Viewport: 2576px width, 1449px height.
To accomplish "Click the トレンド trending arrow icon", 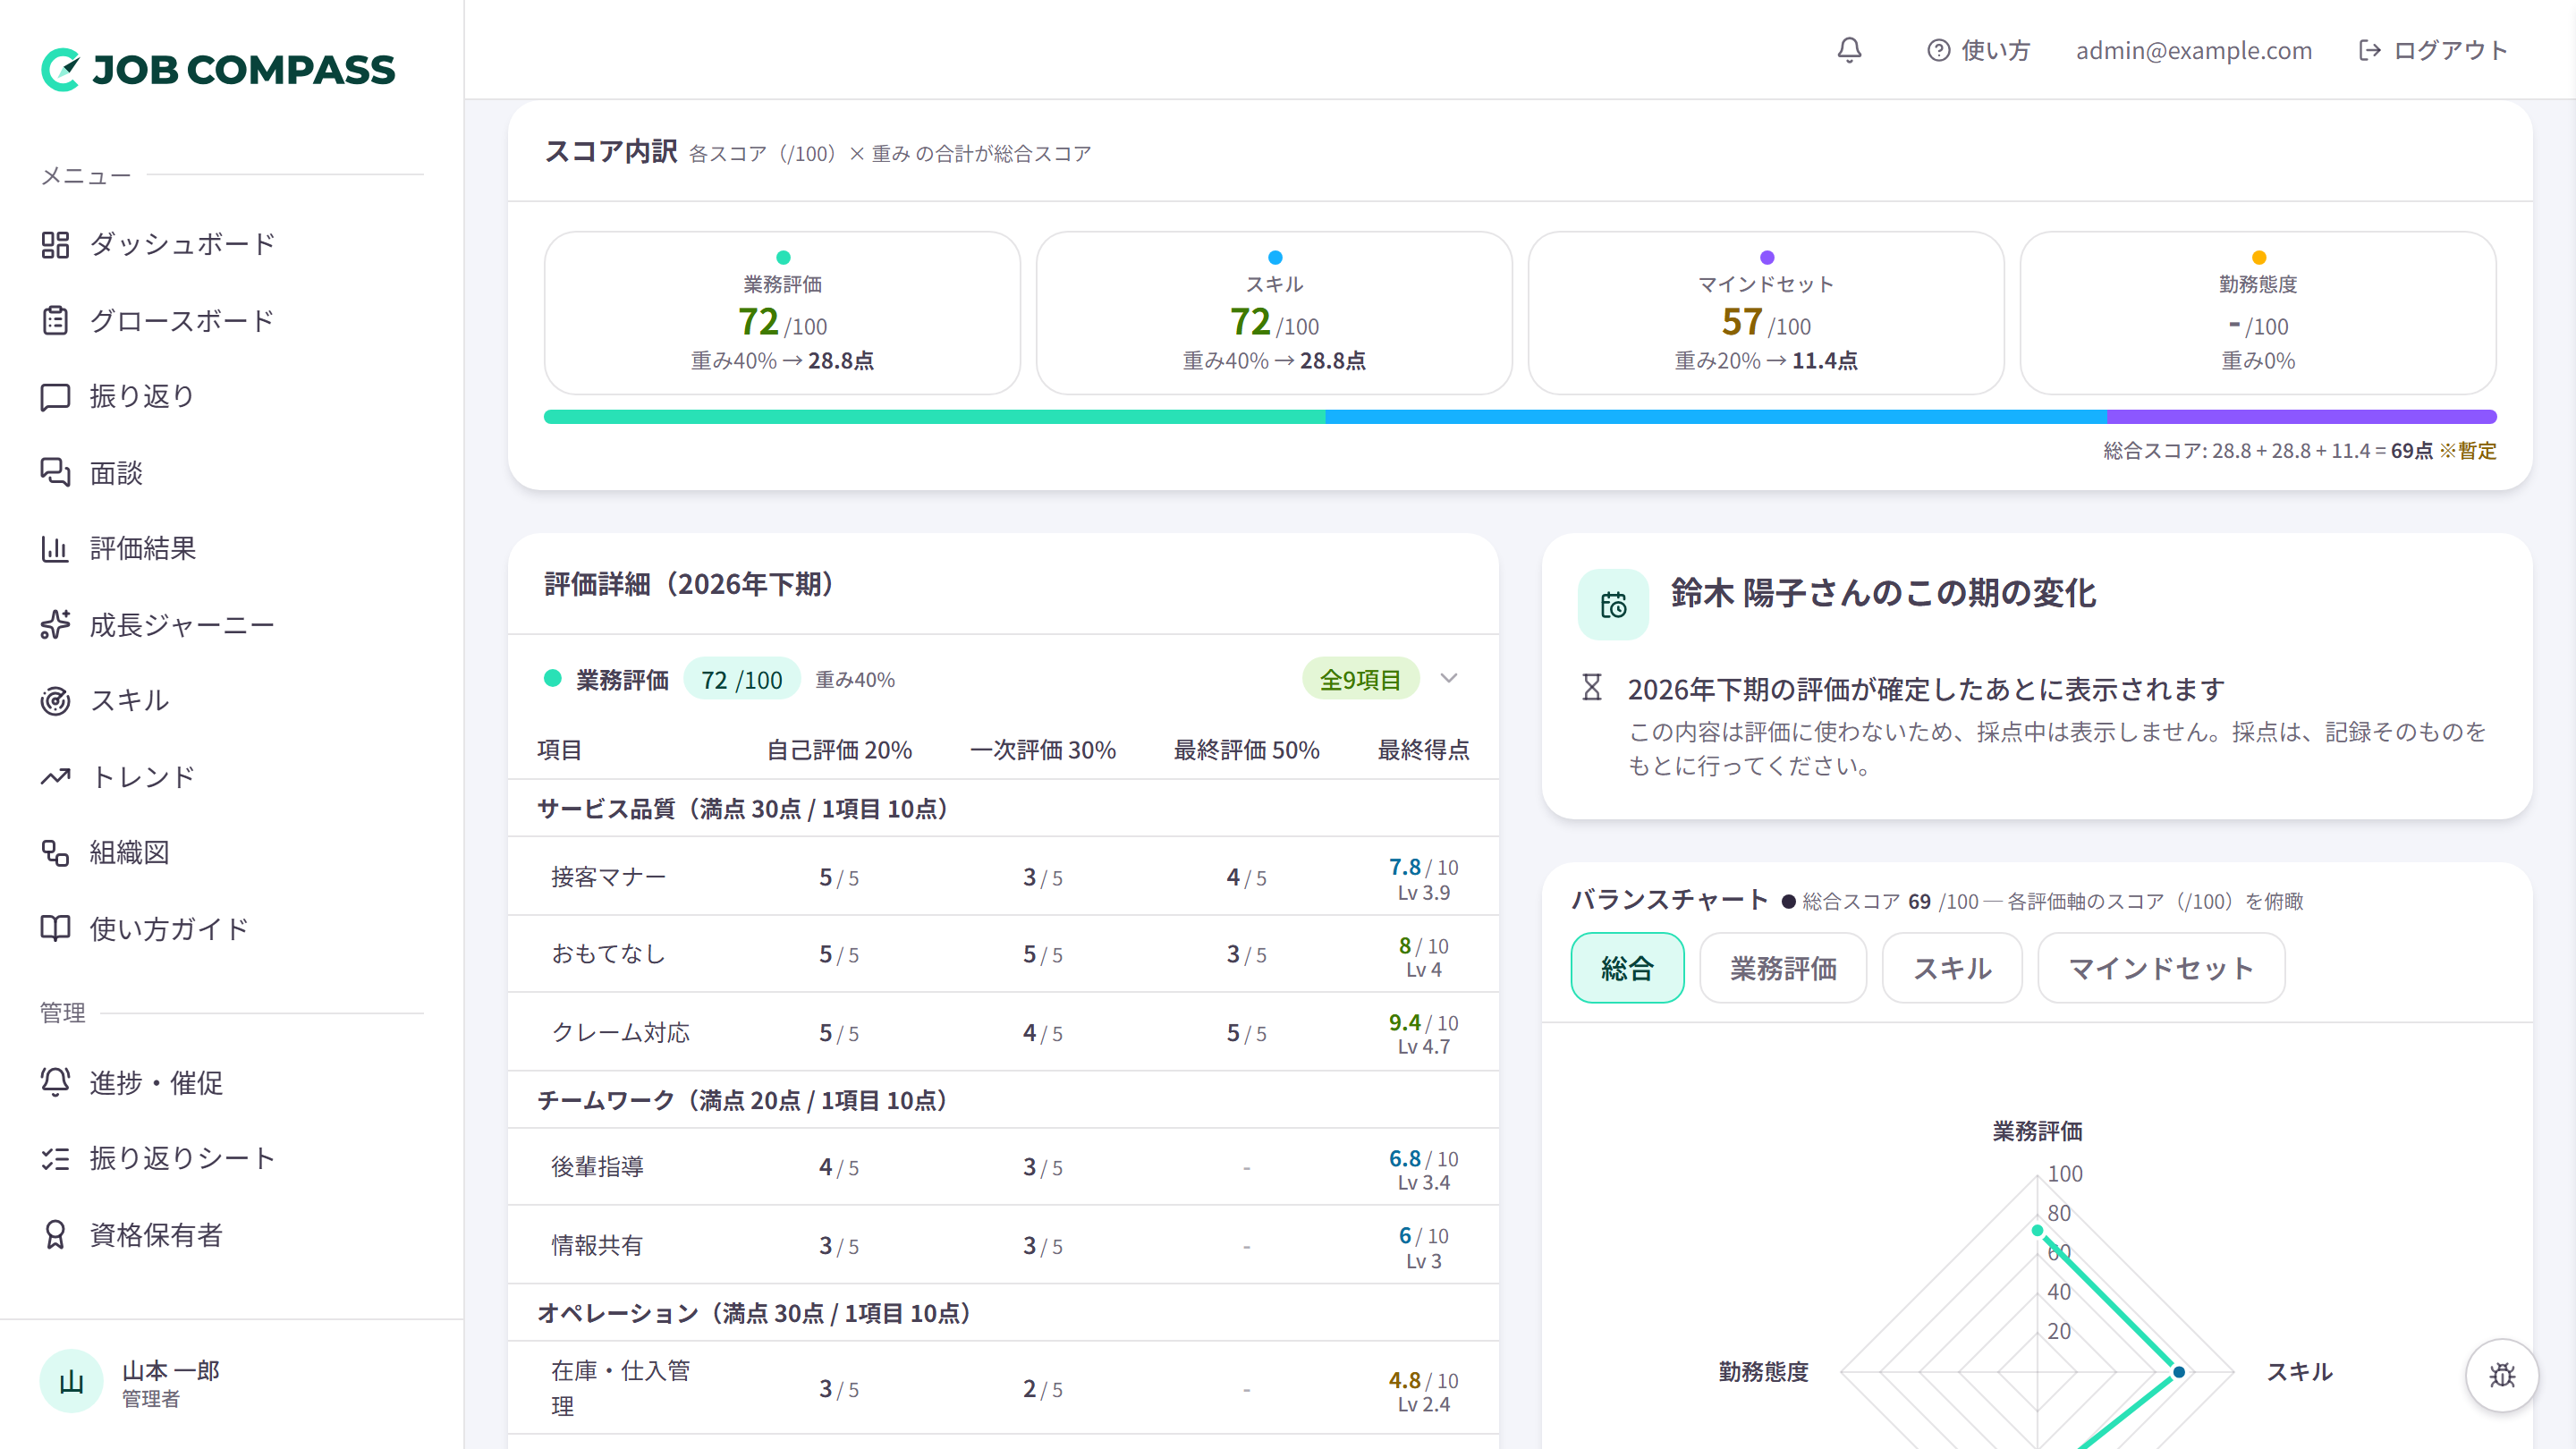I will point(55,777).
